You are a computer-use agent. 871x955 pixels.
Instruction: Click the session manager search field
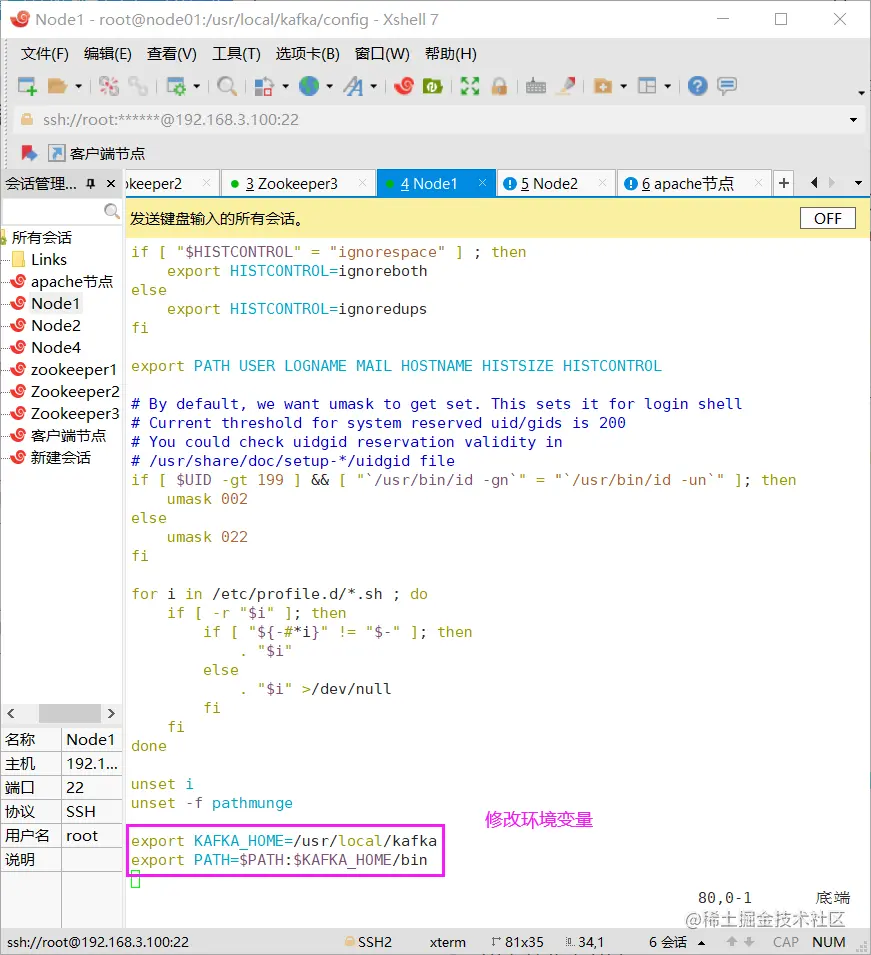pos(54,211)
